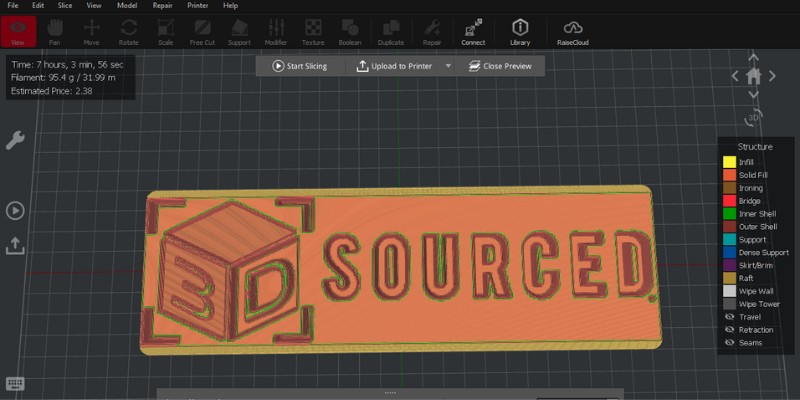Toggle Travel visibility eye icon

point(730,317)
